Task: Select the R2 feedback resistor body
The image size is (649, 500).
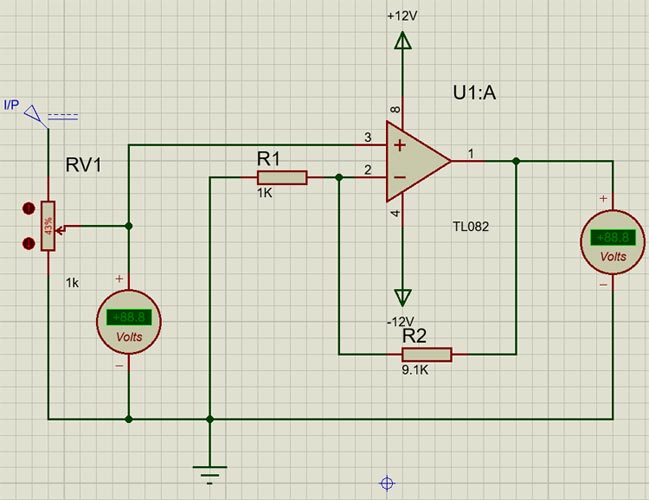Action: click(427, 354)
